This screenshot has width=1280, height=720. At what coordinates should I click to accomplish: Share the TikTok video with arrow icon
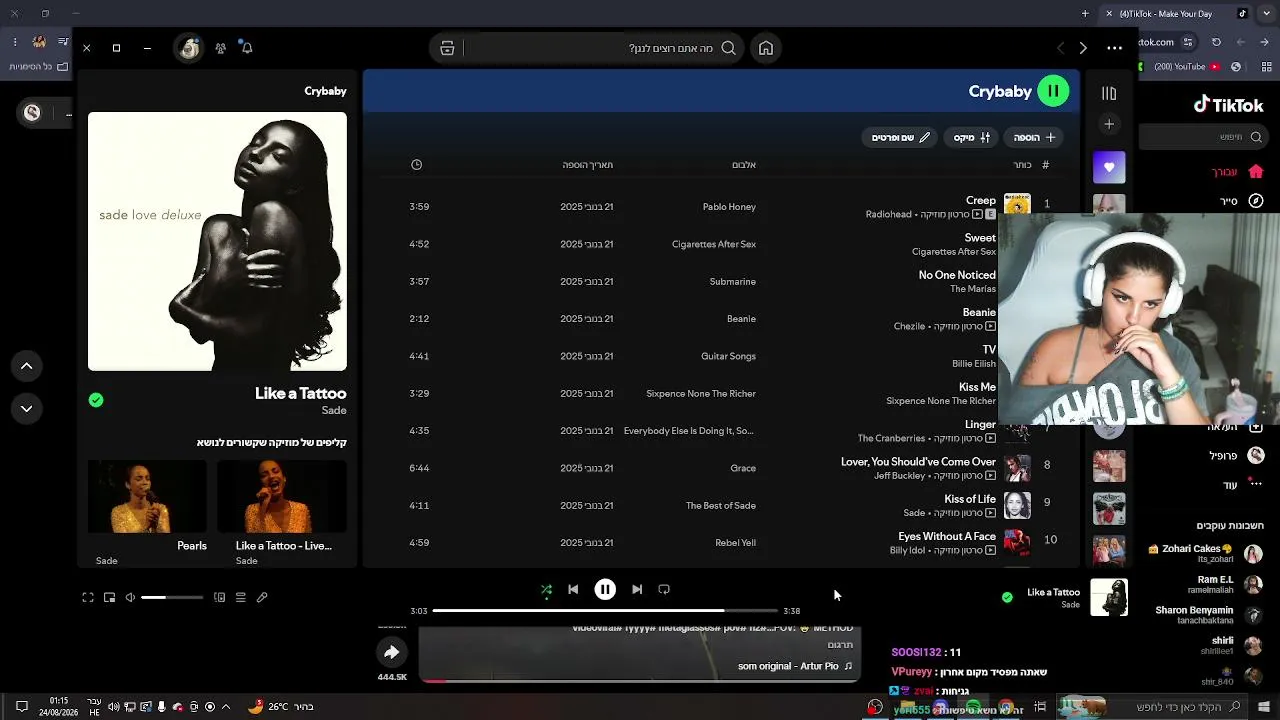pos(392,653)
